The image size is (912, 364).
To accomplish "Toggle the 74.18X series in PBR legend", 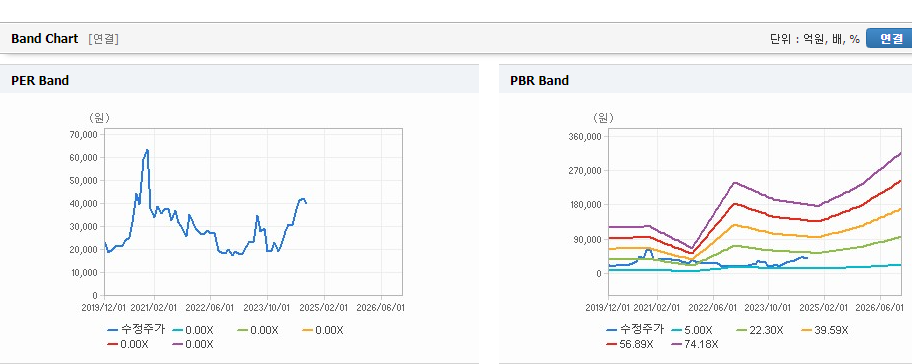I will 695,344.
